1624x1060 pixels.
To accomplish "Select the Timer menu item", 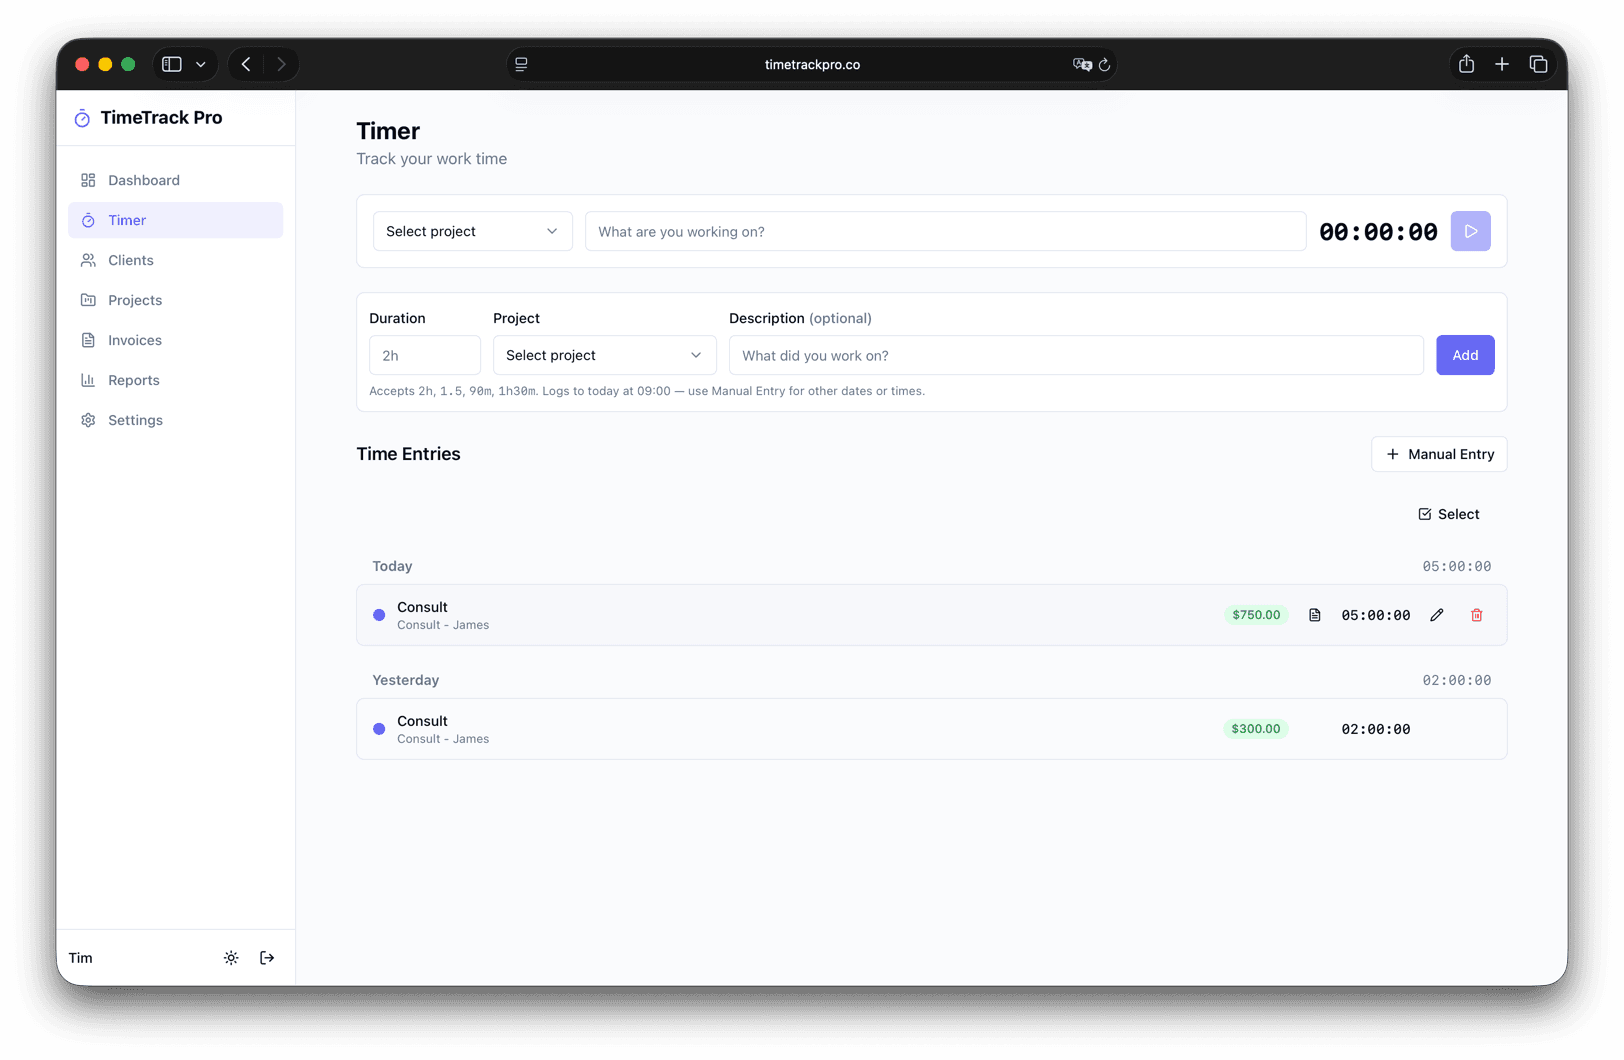I will (x=176, y=220).
